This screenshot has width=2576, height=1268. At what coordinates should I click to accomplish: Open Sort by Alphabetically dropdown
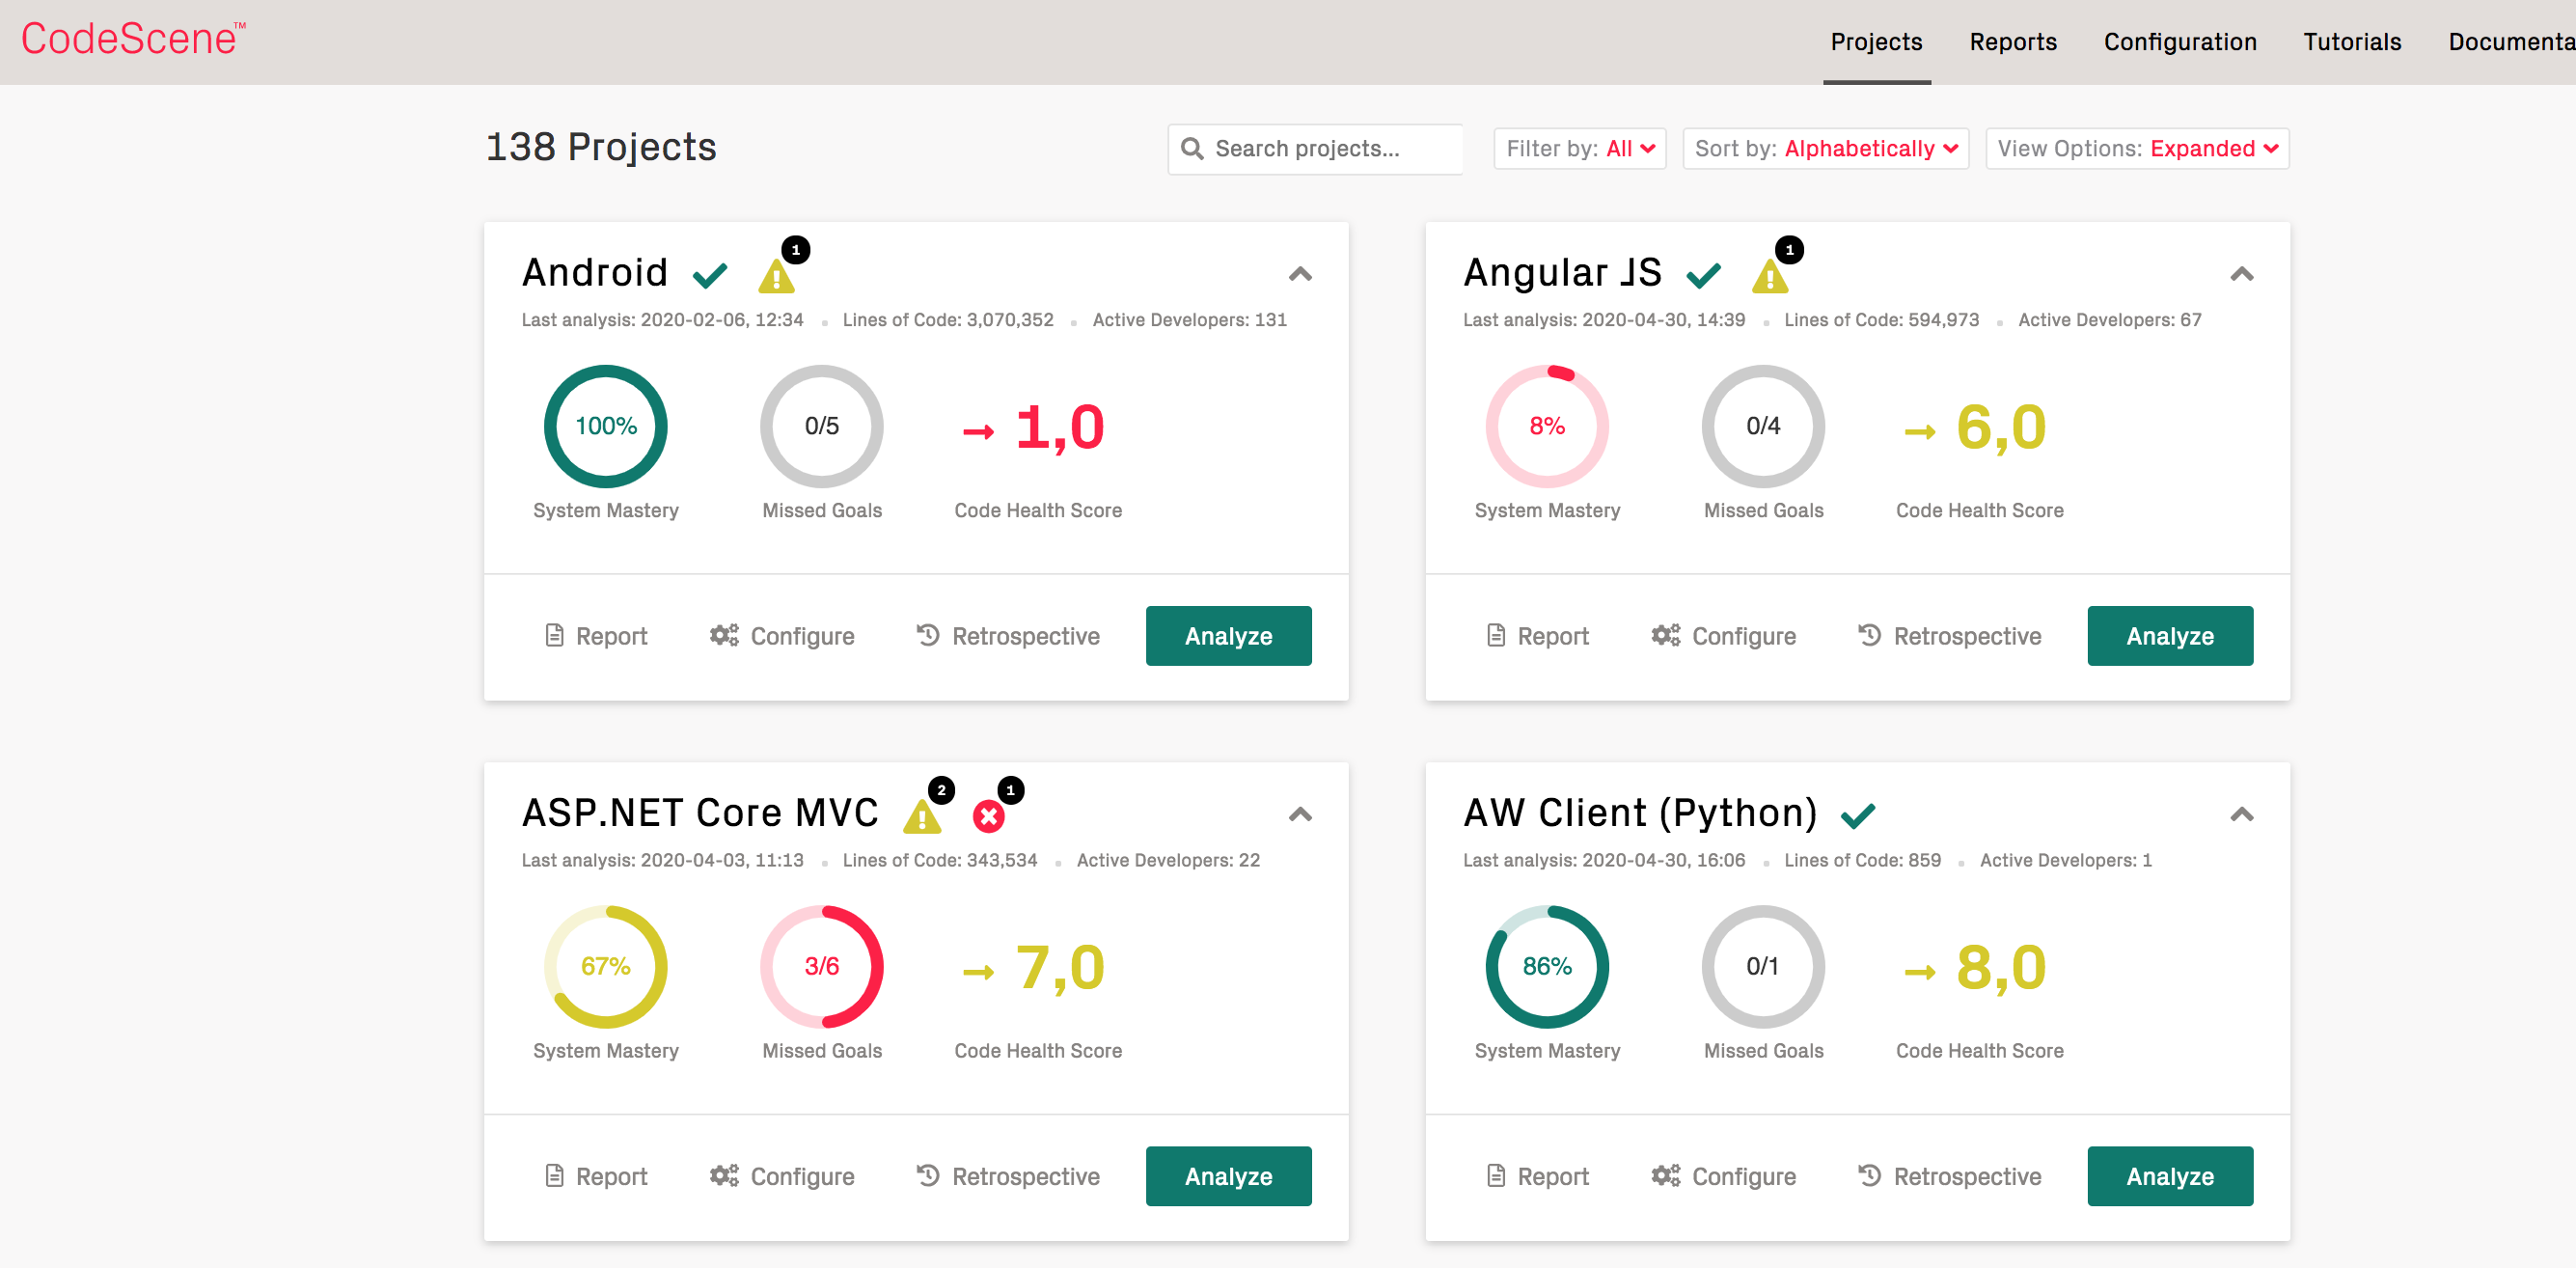click(x=1826, y=149)
